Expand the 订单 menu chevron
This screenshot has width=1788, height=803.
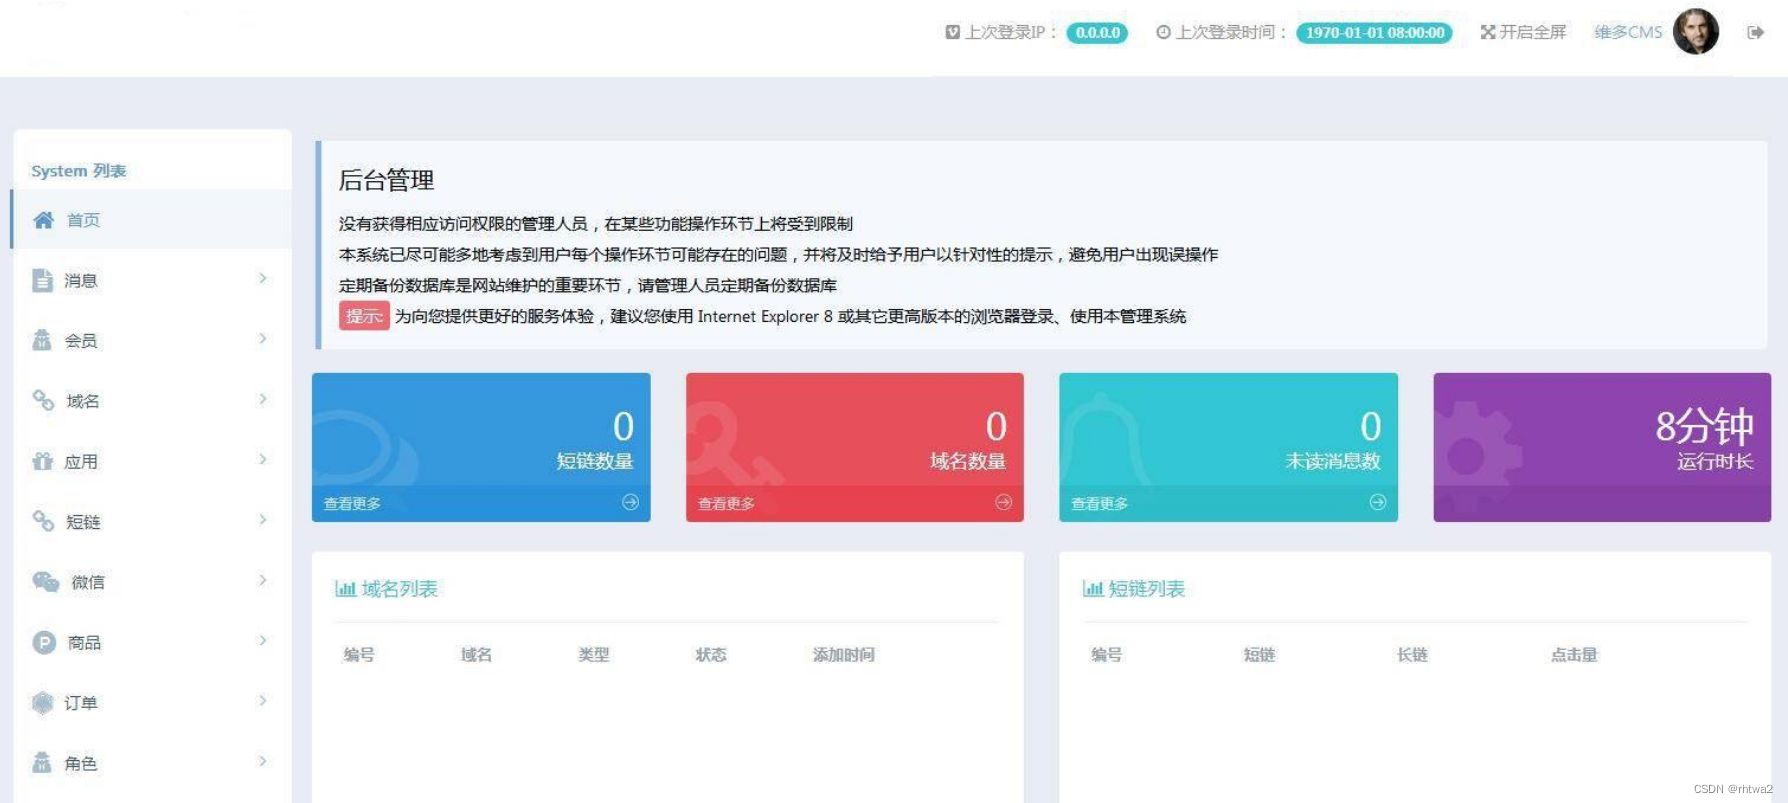click(x=263, y=701)
